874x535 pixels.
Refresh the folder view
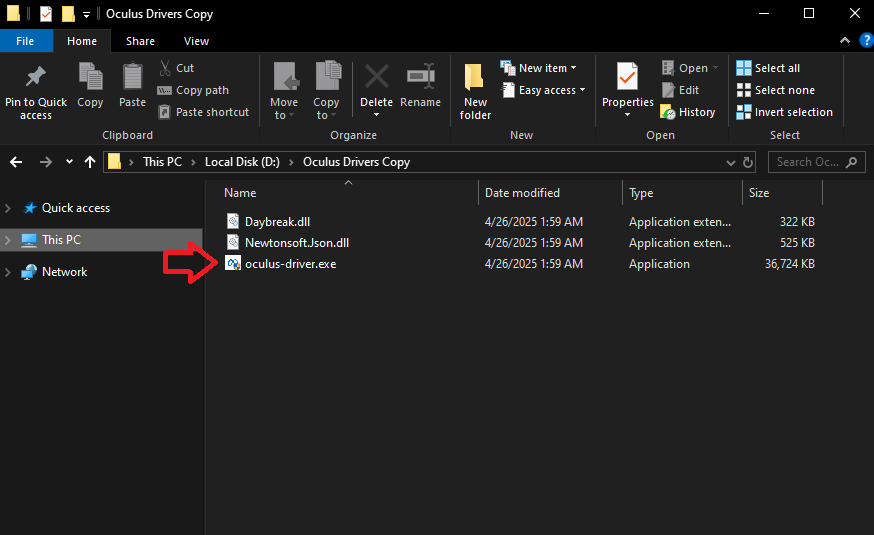(748, 163)
